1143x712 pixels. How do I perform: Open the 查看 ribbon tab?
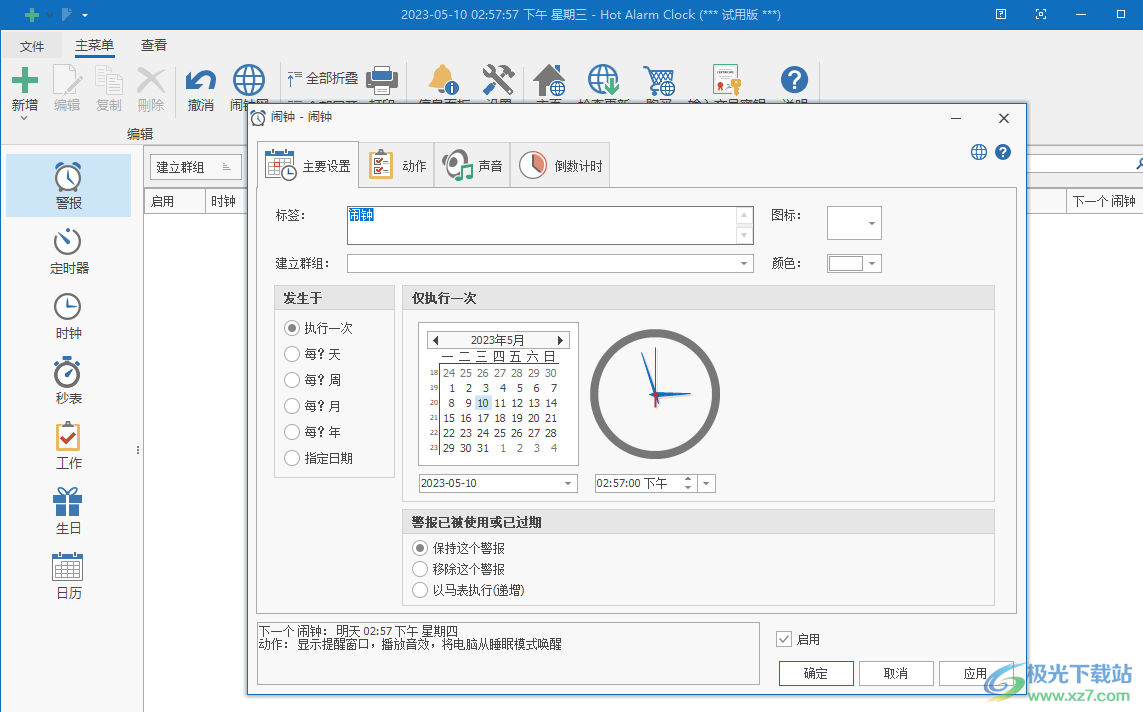click(x=154, y=45)
